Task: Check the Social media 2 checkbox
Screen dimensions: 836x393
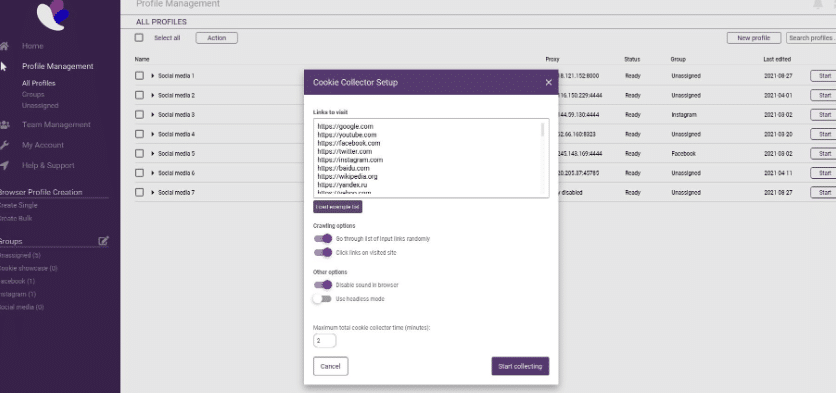Action: coord(139,95)
